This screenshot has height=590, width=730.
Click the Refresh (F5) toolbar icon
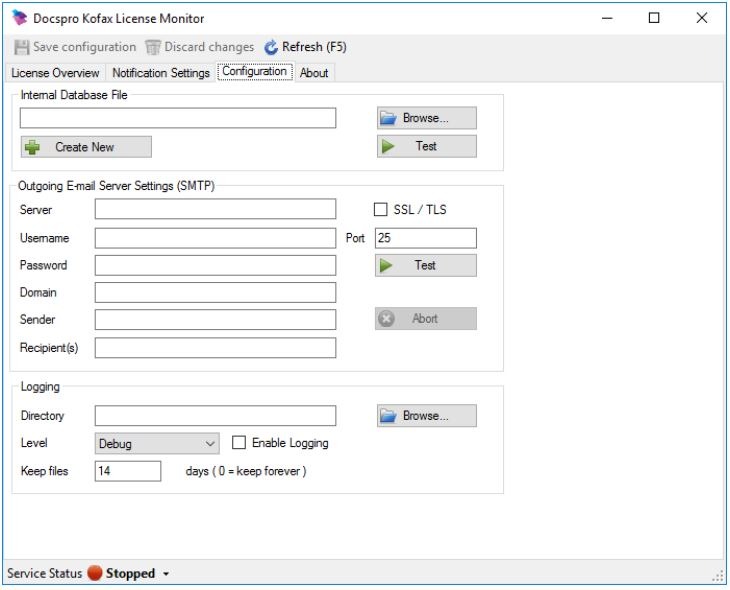271,47
